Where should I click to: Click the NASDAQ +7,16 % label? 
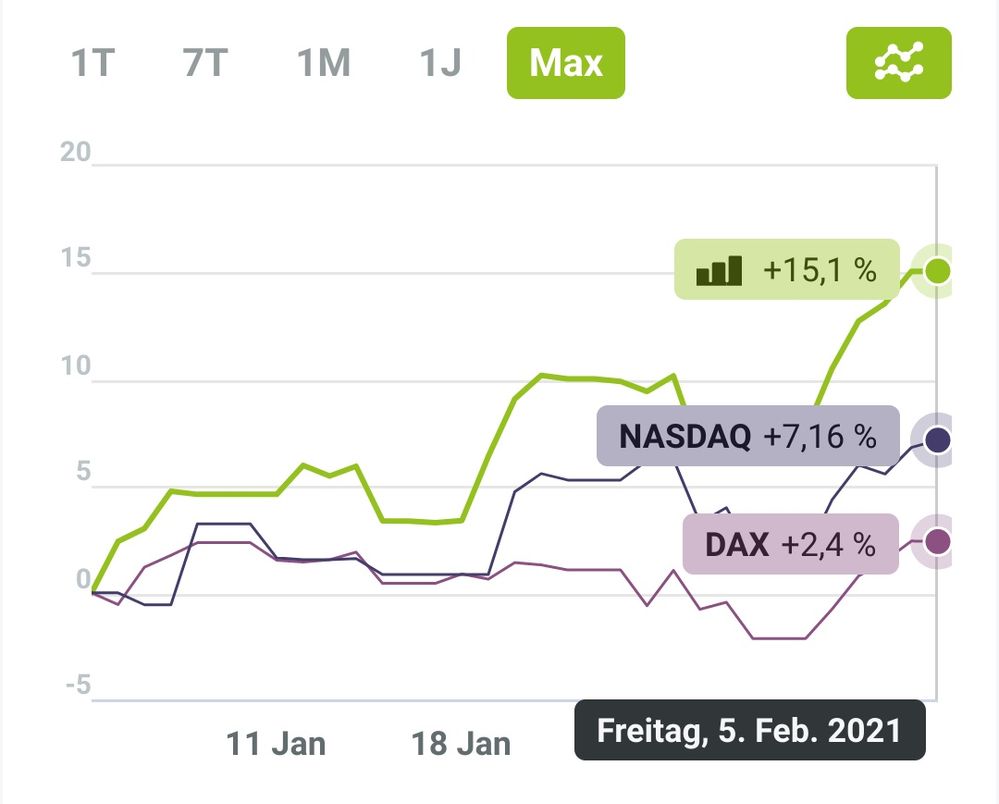[x=747, y=436]
